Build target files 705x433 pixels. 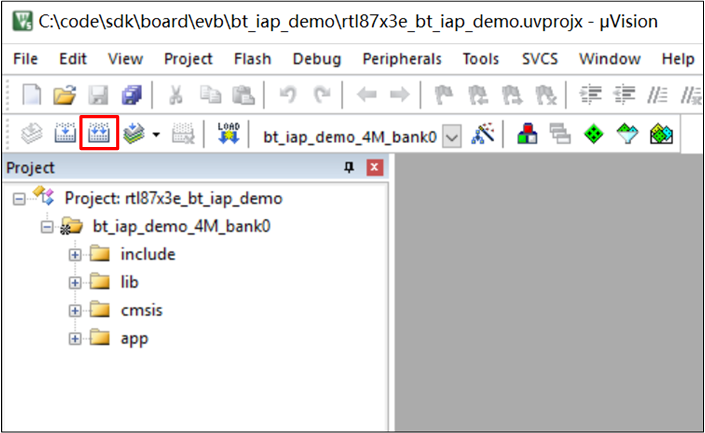(x=65, y=134)
